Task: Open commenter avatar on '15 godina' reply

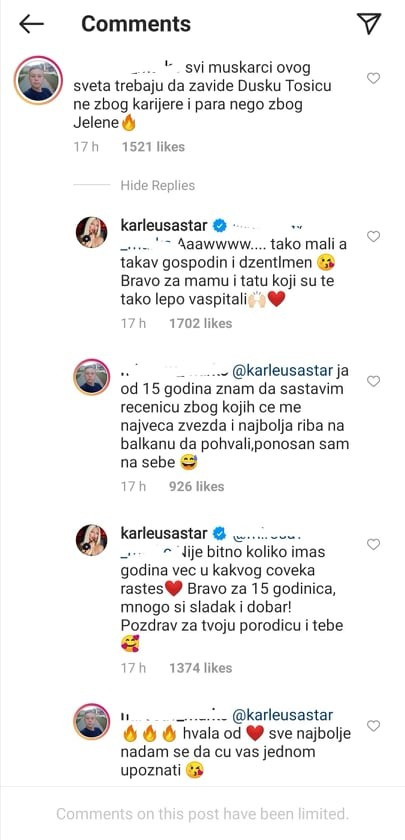Action: coord(91,377)
